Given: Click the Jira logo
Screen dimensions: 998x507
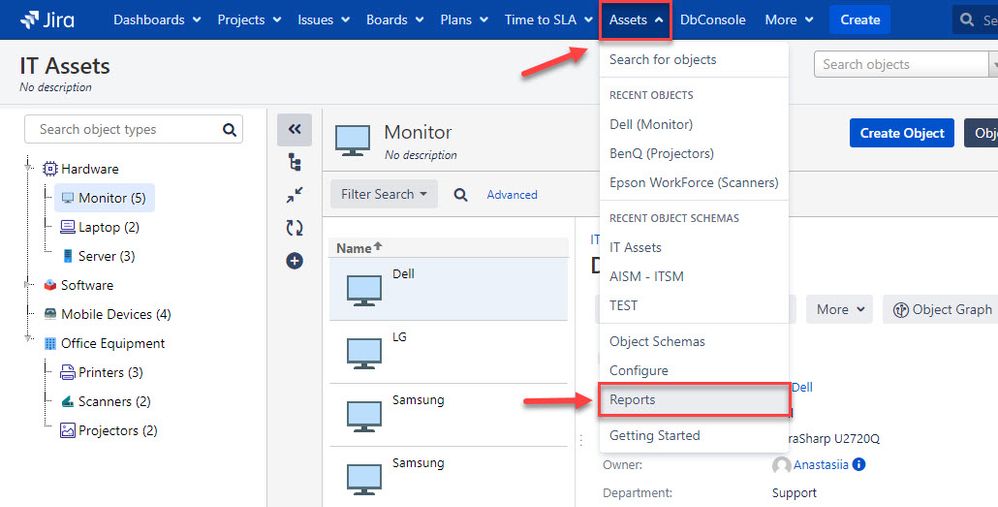Looking at the screenshot, I should coord(47,20).
